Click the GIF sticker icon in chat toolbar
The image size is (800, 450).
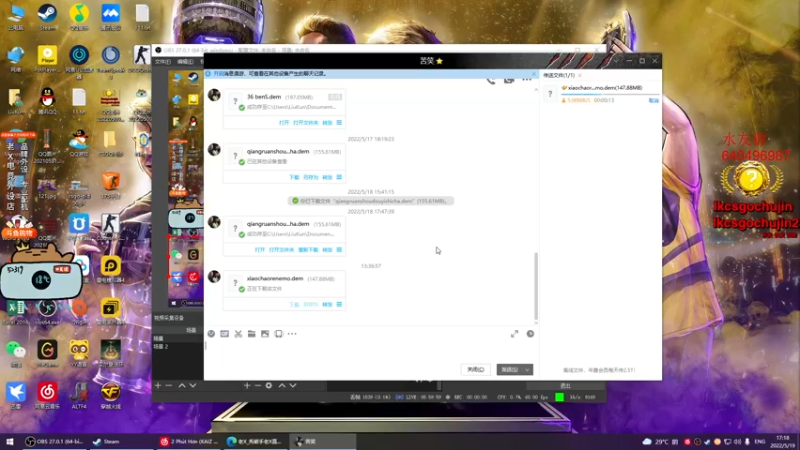(224, 334)
